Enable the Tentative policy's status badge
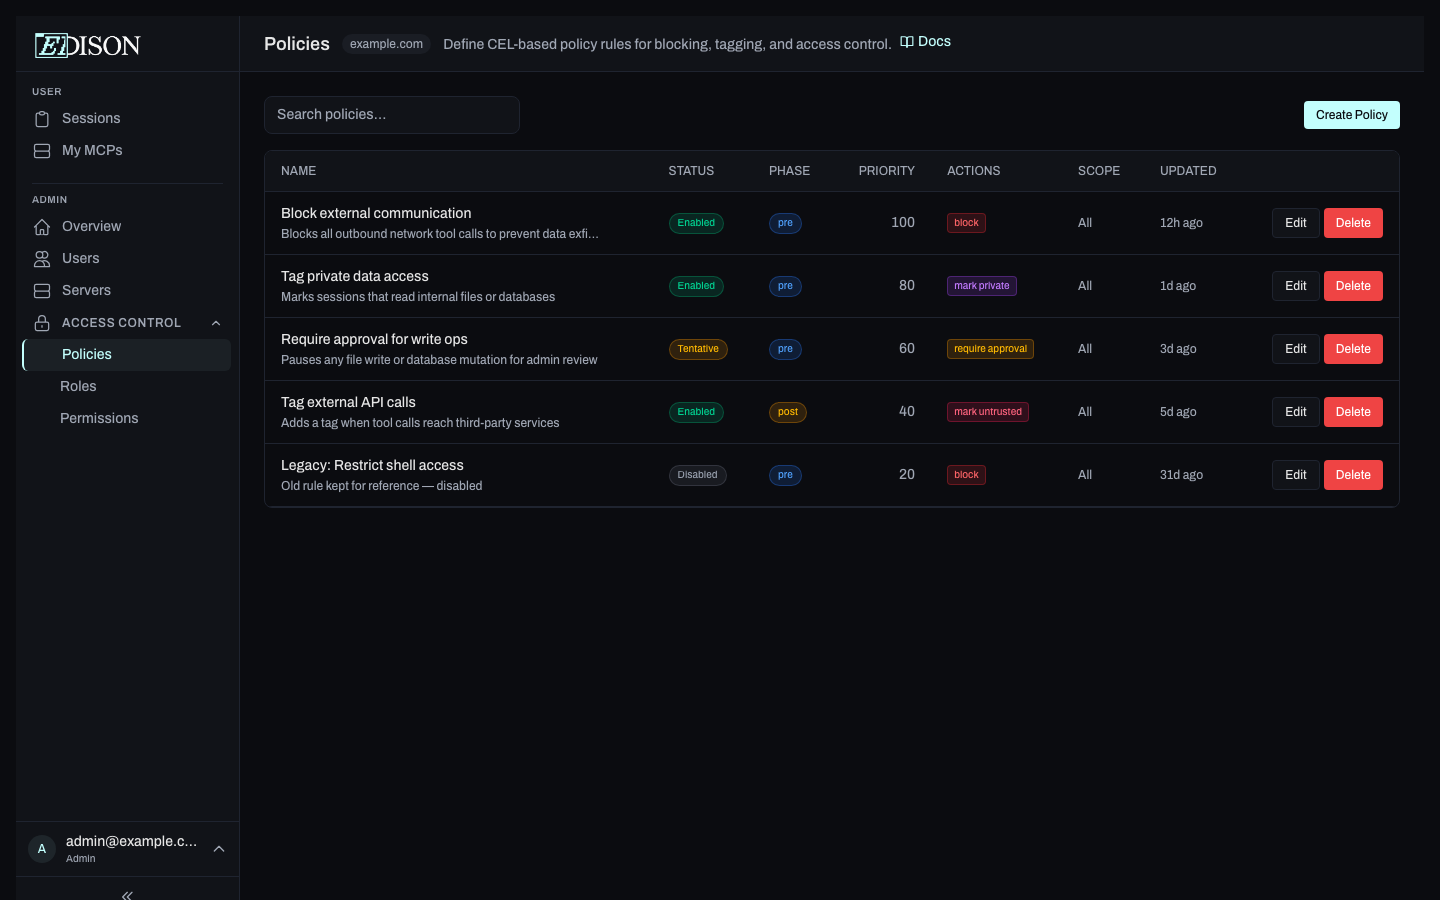The height and width of the screenshot is (900, 1440). (x=698, y=349)
